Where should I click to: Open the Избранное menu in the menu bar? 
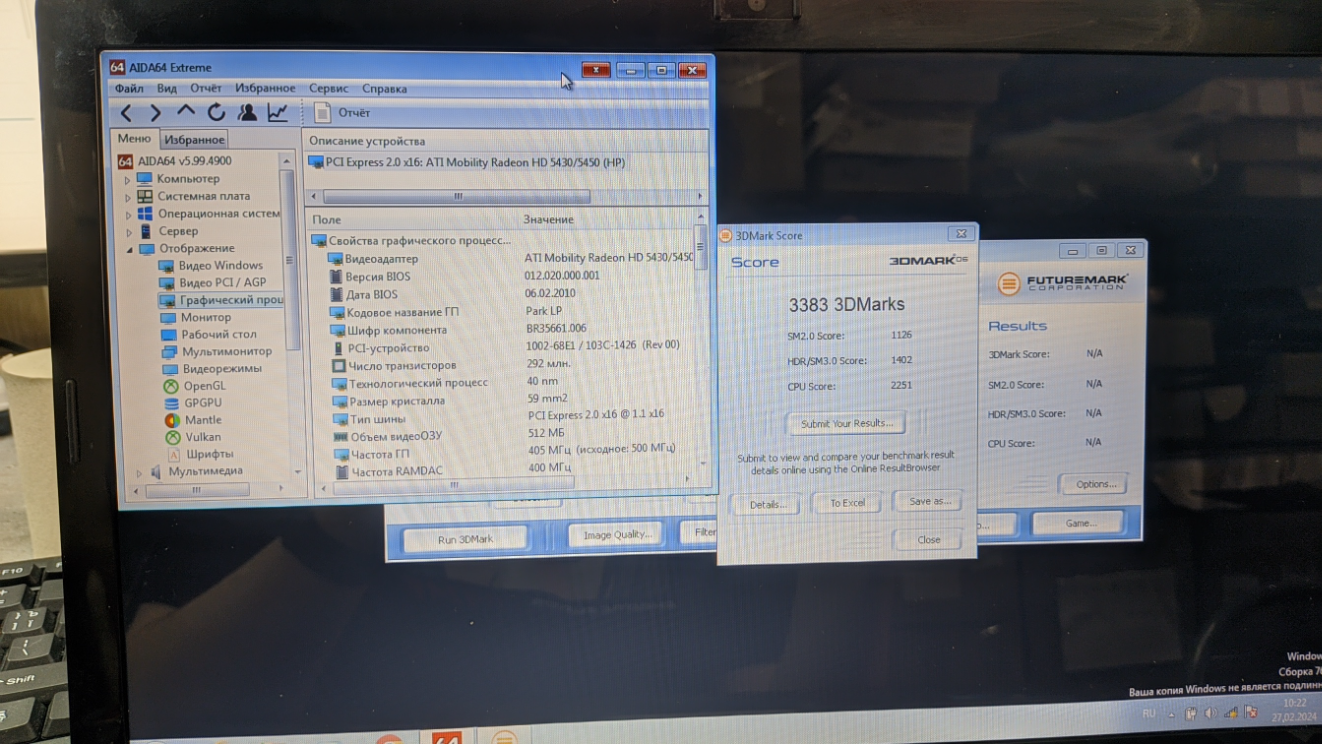(x=265, y=89)
